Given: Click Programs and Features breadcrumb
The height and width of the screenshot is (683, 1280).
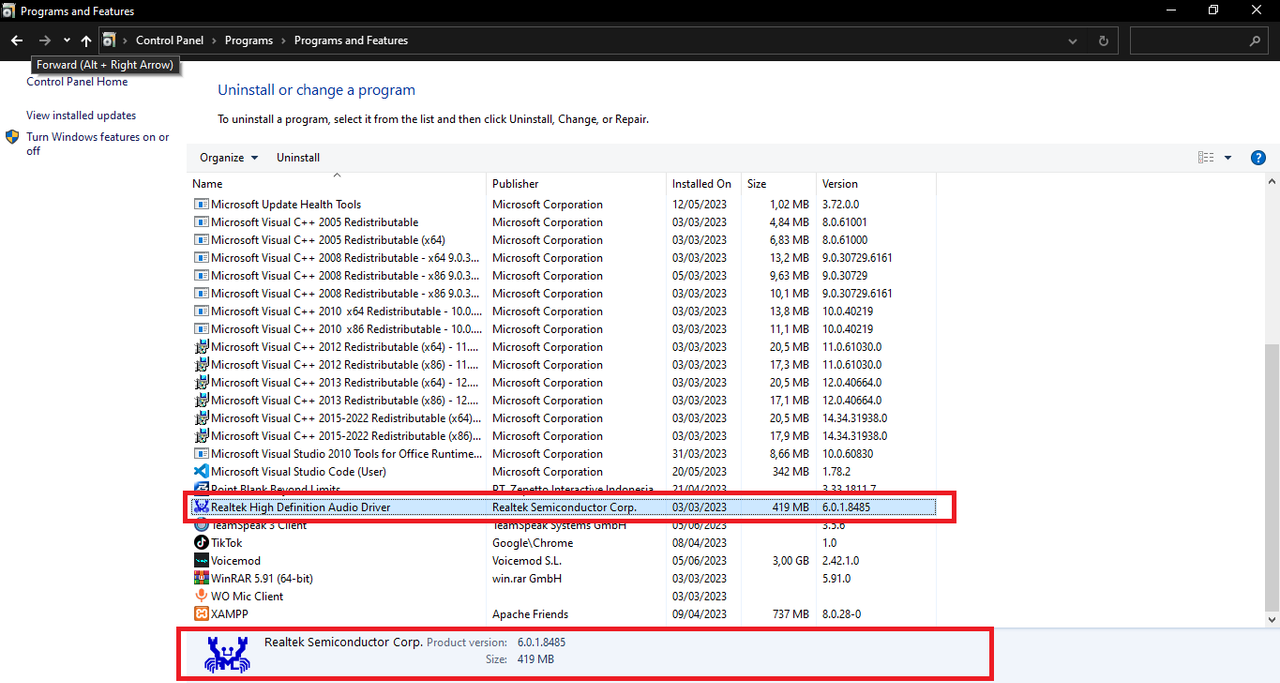Looking at the screenshot, I should [351, 41].
